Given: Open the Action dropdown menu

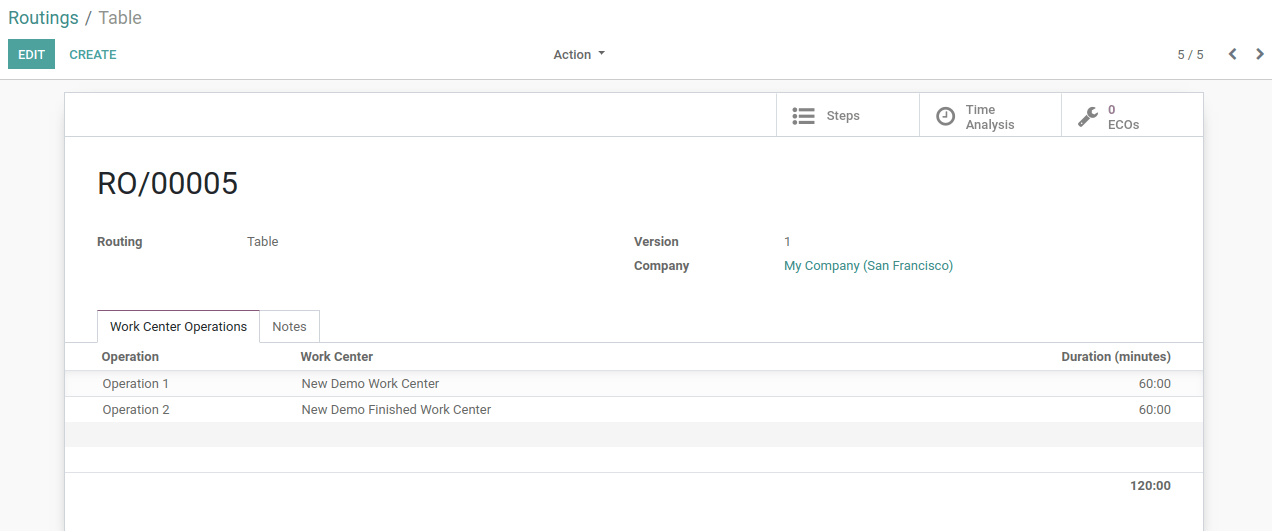Looking at the screenshot, I should tap(579, 55).
